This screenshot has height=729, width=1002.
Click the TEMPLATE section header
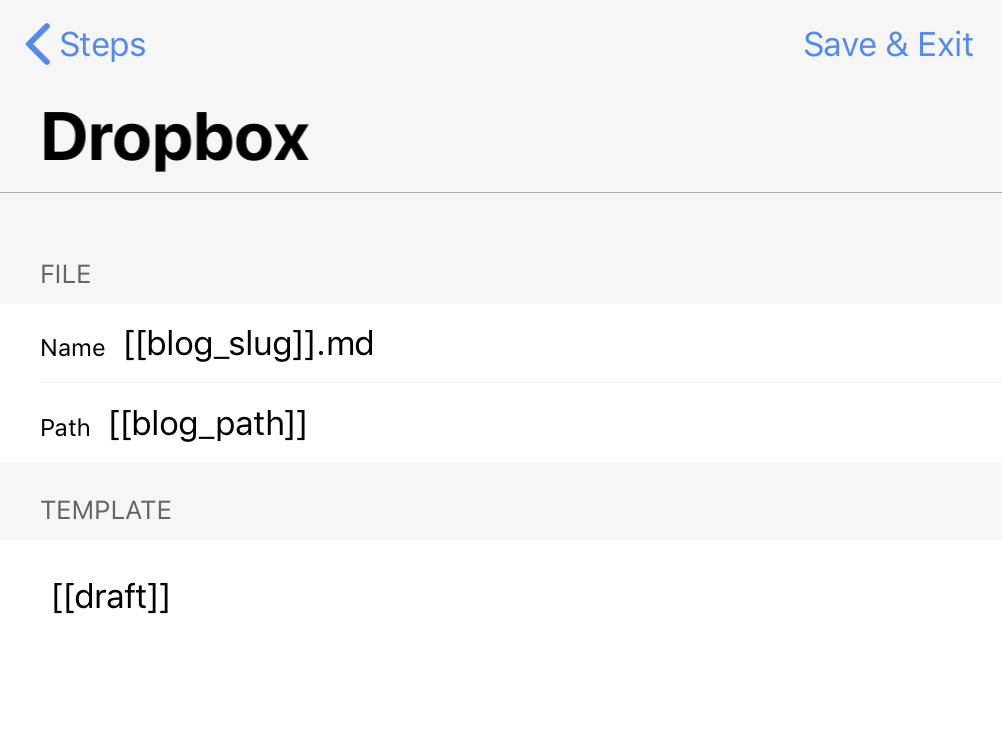tap(106, 511)
